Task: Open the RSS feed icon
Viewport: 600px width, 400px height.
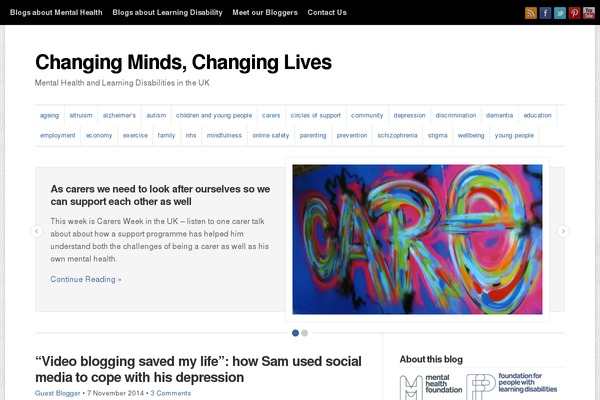Action: click(530, 13)
